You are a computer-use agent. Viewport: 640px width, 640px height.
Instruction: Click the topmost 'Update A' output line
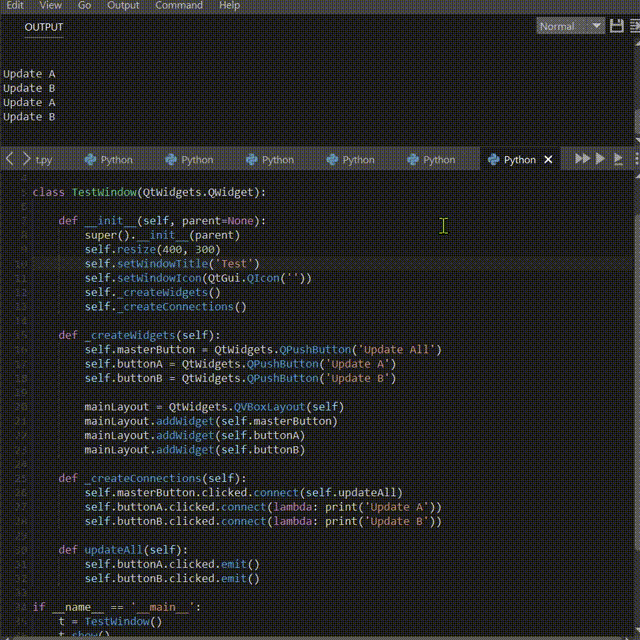[x=29, y=74]
